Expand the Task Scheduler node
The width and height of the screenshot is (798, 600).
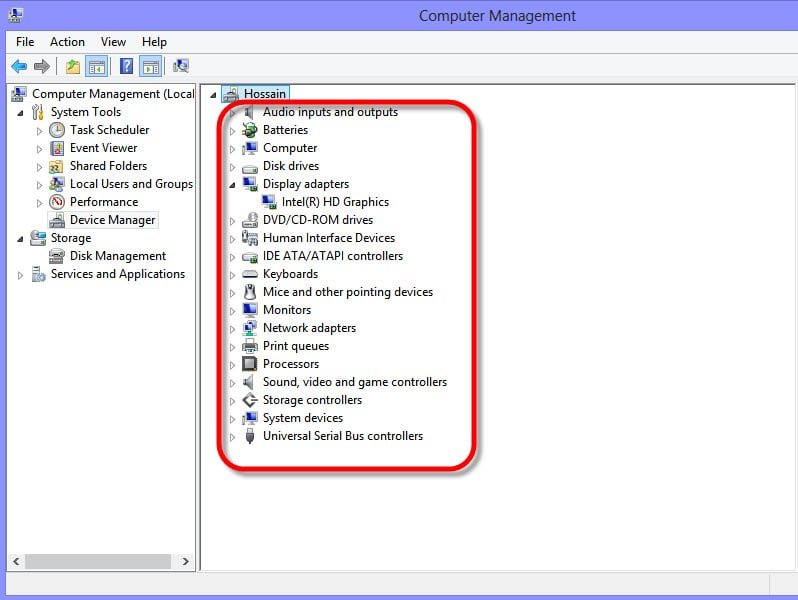pos(39,131)
